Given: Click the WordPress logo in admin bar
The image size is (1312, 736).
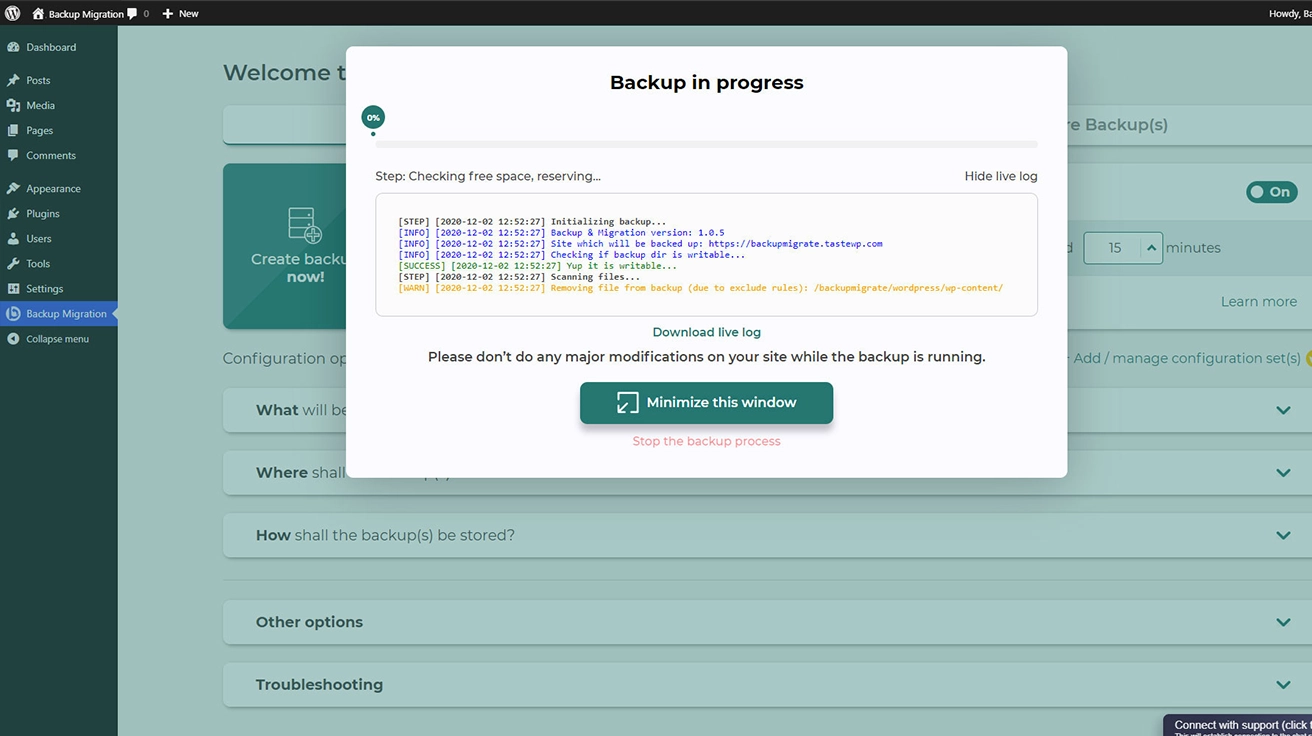Looking at the screenshot, I should click(13, 13).
